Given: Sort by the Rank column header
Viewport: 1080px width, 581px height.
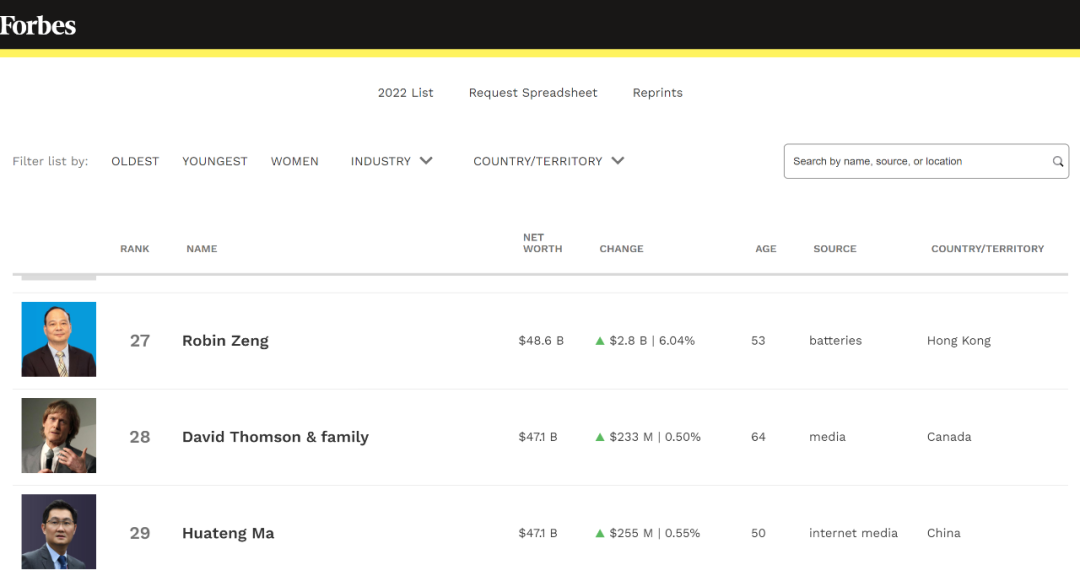Looking at the screenshot, I should (135, 249).
